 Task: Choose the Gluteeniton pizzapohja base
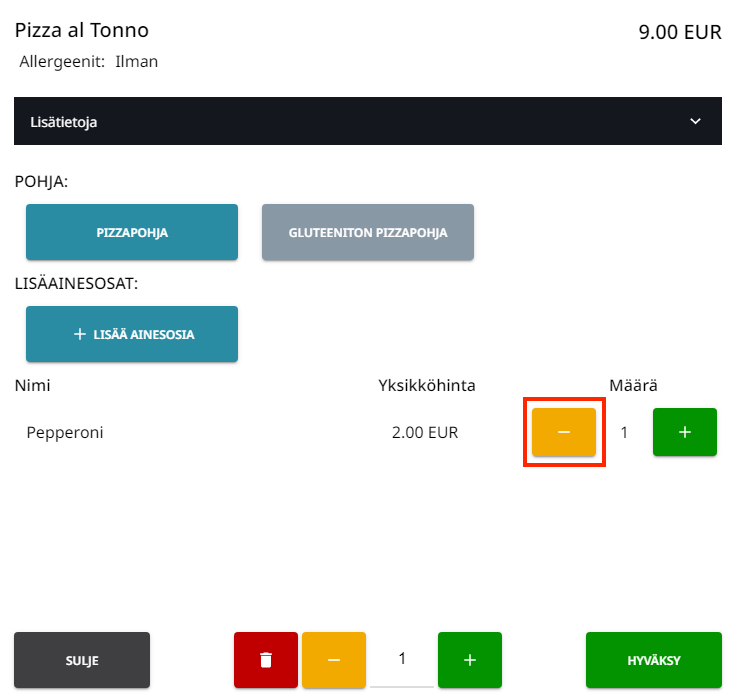[x=368, y=232]
